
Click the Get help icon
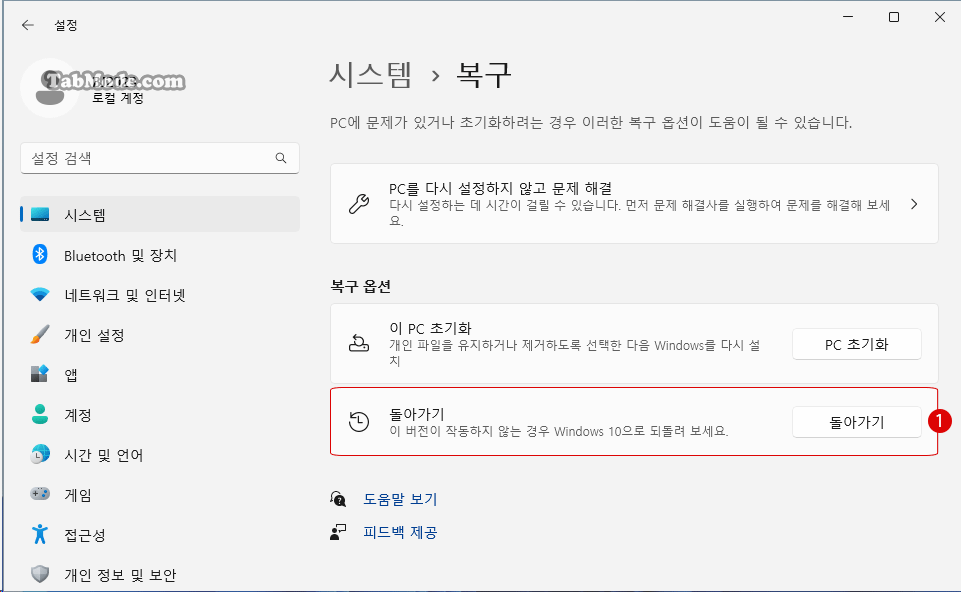click(338, 499)
